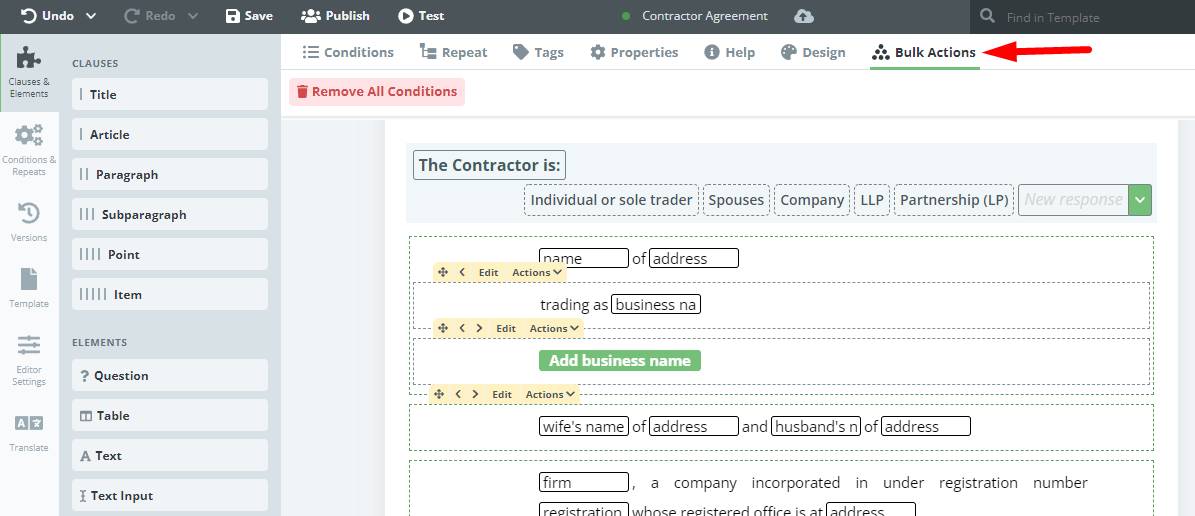Open Versions history panel
This screenshot has width=1195, height=516.
click(x=29, y=222)
